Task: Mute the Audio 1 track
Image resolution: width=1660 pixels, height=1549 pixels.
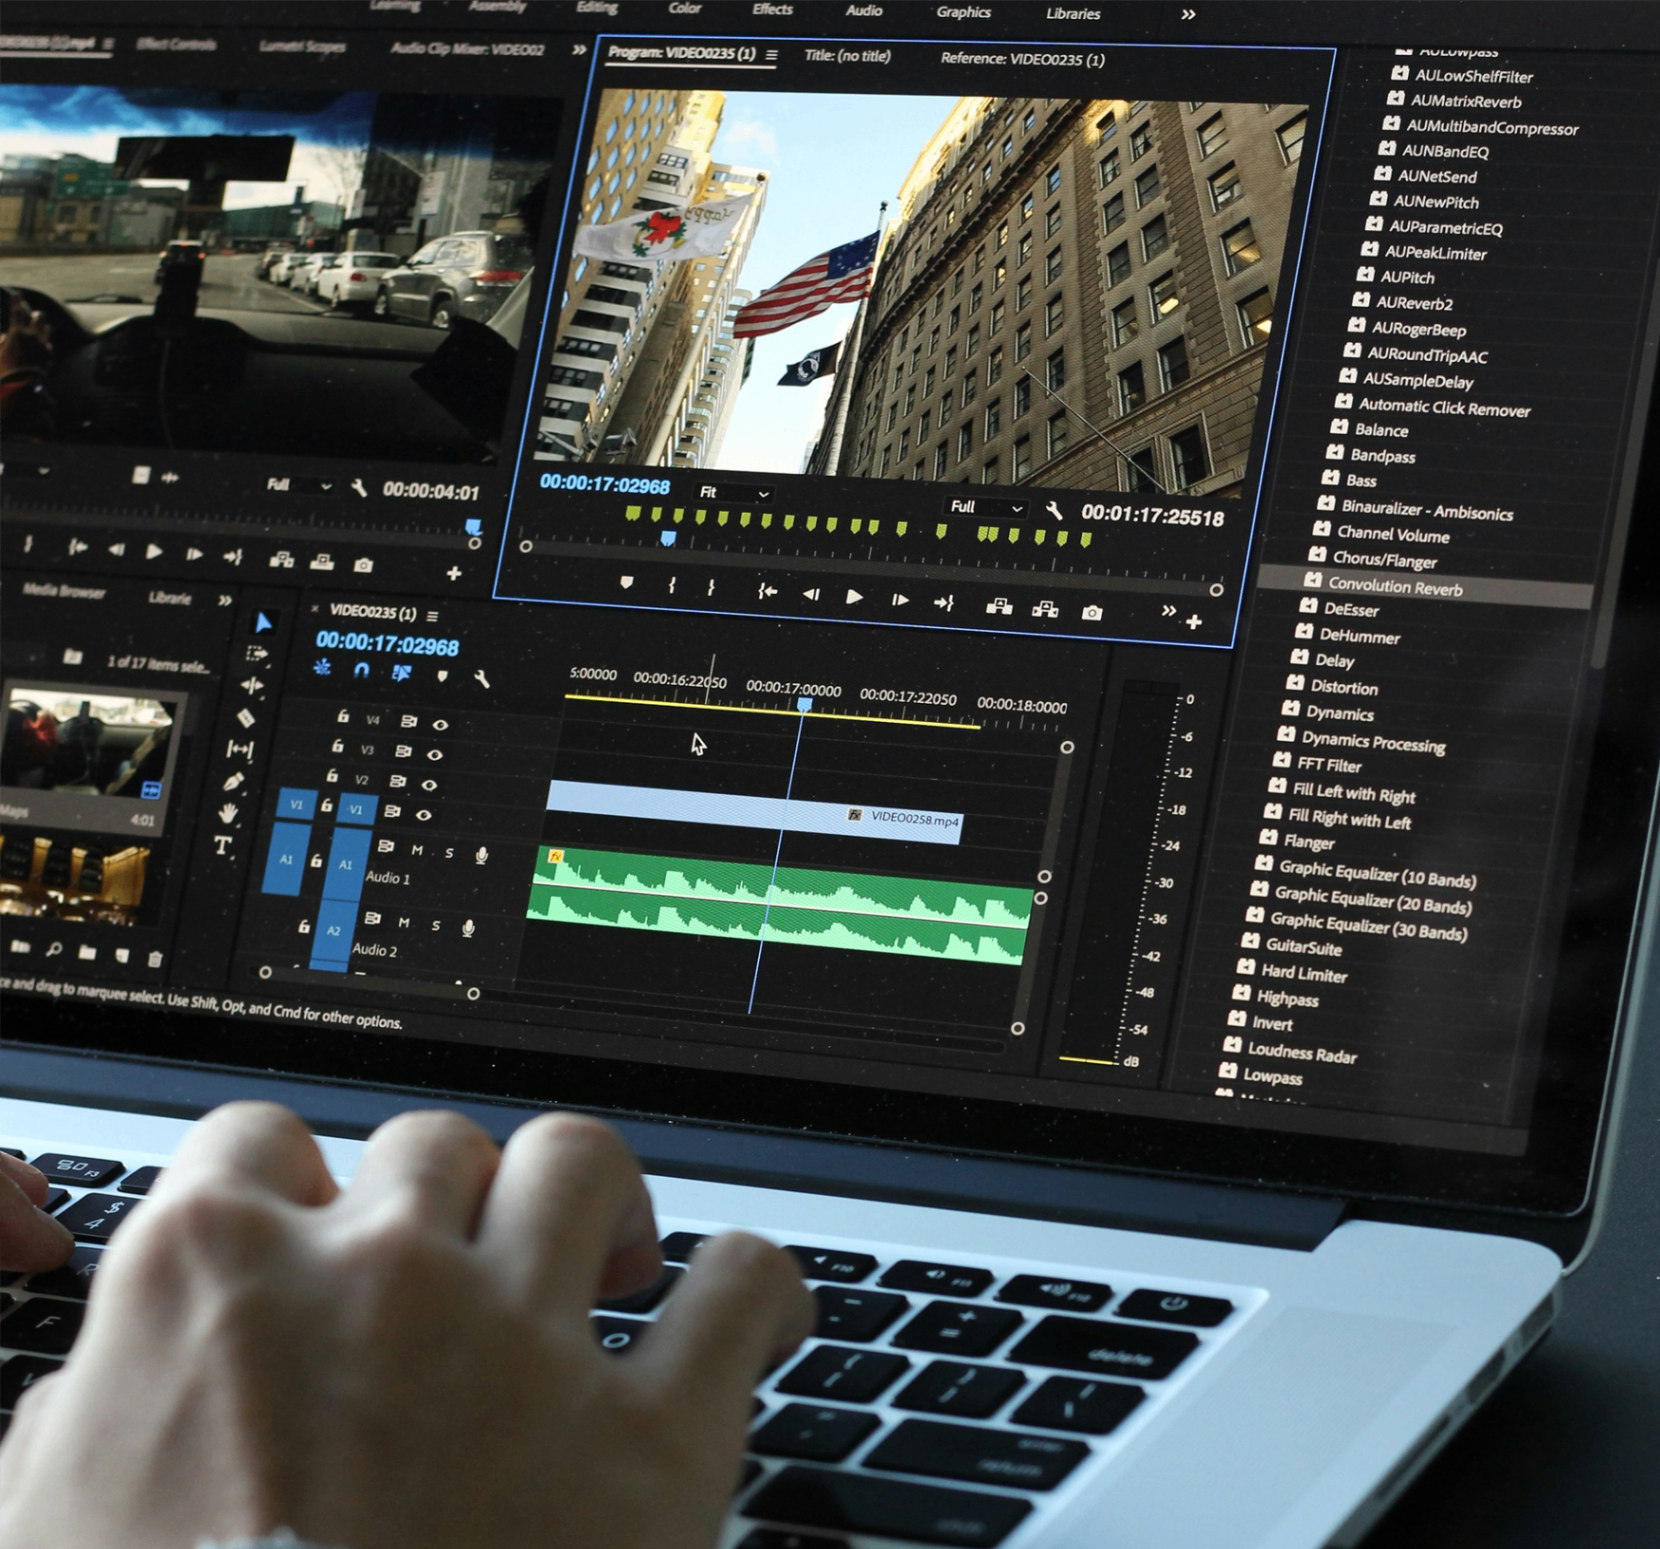Action: click(417, 850)
